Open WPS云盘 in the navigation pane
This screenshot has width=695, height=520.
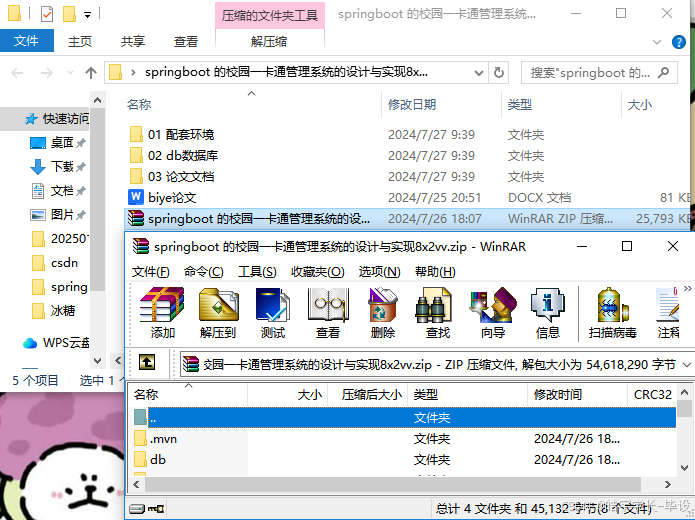click(x=56, y=343)
